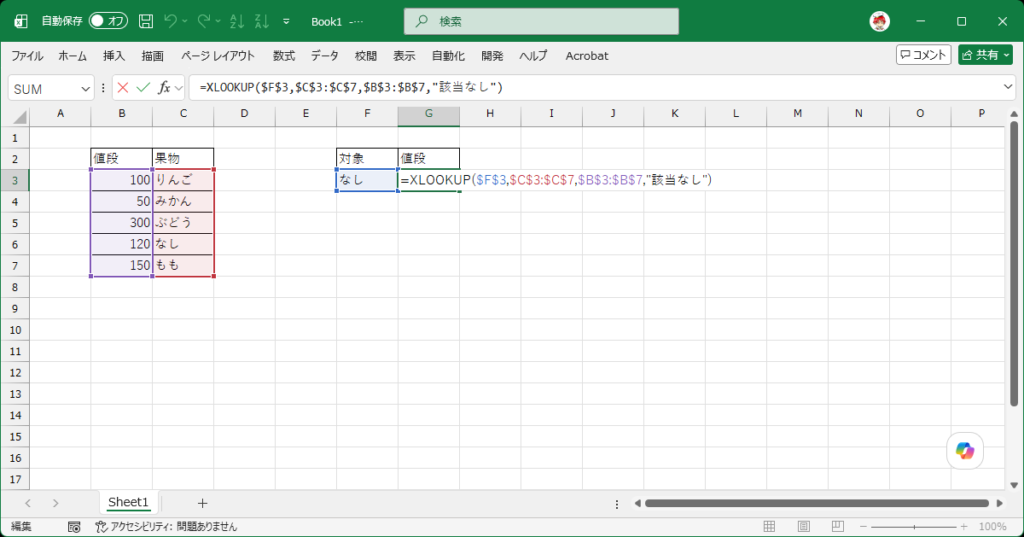Select the Sheet1 tab
The image size is (1024, 537).
click(128, 502)
